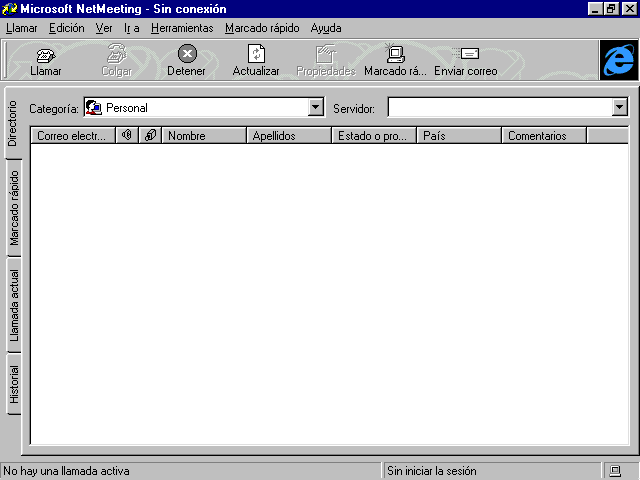640x480 pixels.
Task: Switch to the Directorio side tab
Action: [13, 123]
